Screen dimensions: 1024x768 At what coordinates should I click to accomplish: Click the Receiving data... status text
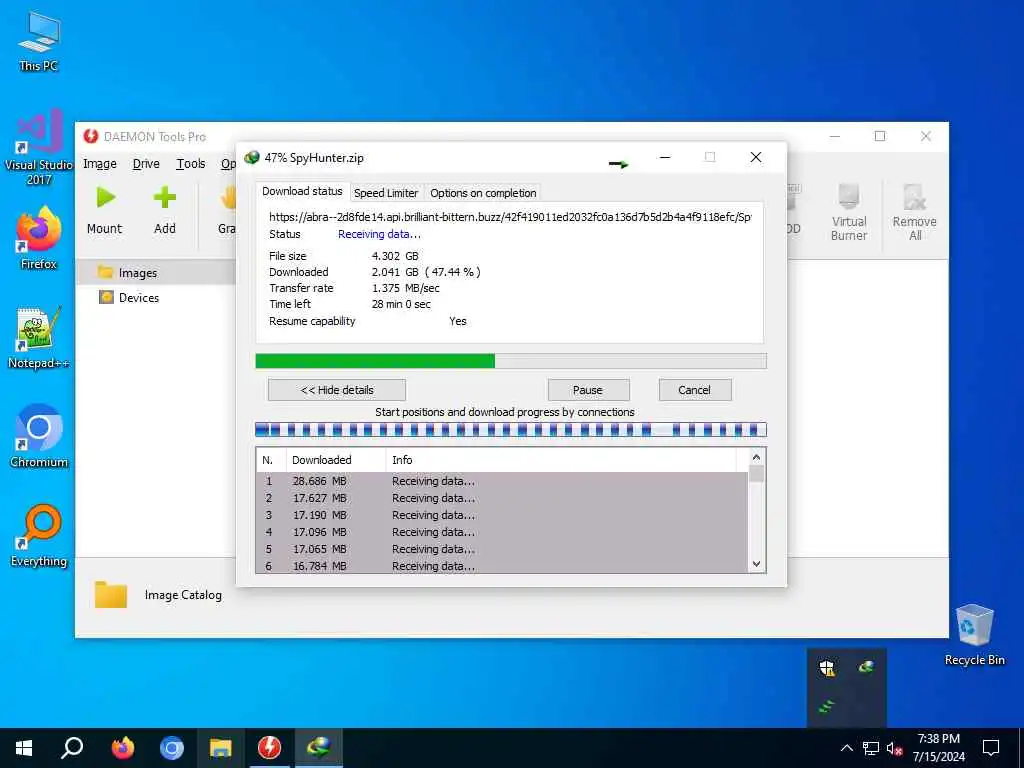pos(379,234)
